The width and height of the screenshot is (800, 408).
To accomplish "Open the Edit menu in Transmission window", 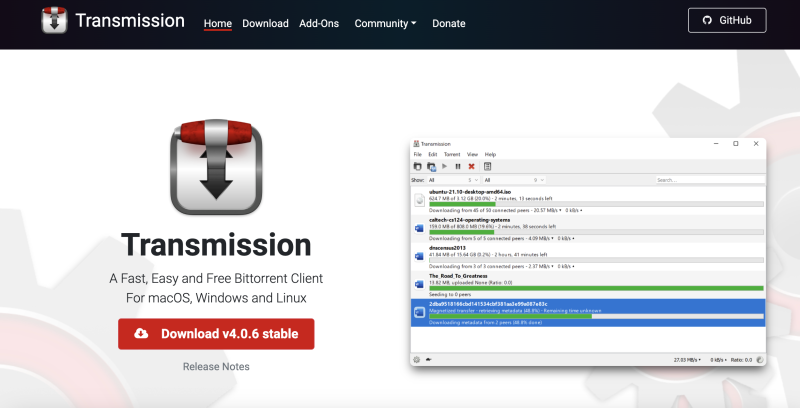I will point(433,155).
